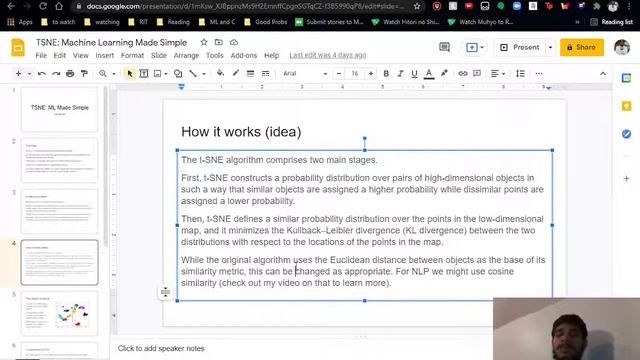
Task: Add a comment from the toolbar
Action: [477, 73]
